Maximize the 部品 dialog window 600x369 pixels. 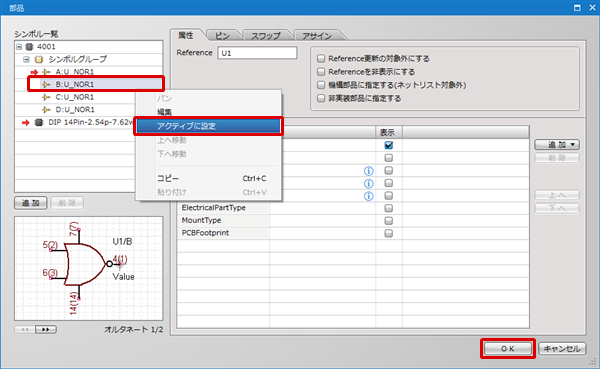point(577,7)
